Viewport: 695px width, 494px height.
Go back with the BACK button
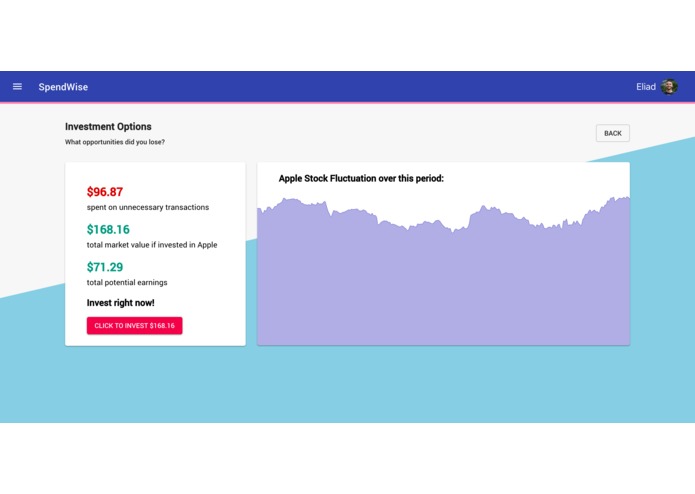coord(613,133)
